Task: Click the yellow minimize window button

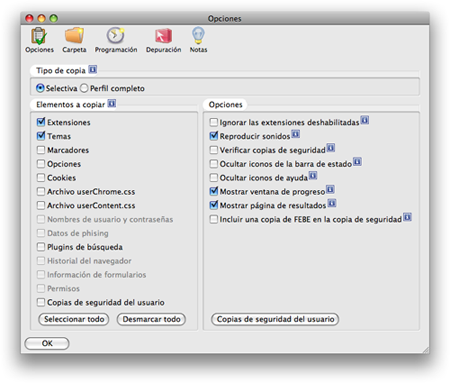Action: 42,18
